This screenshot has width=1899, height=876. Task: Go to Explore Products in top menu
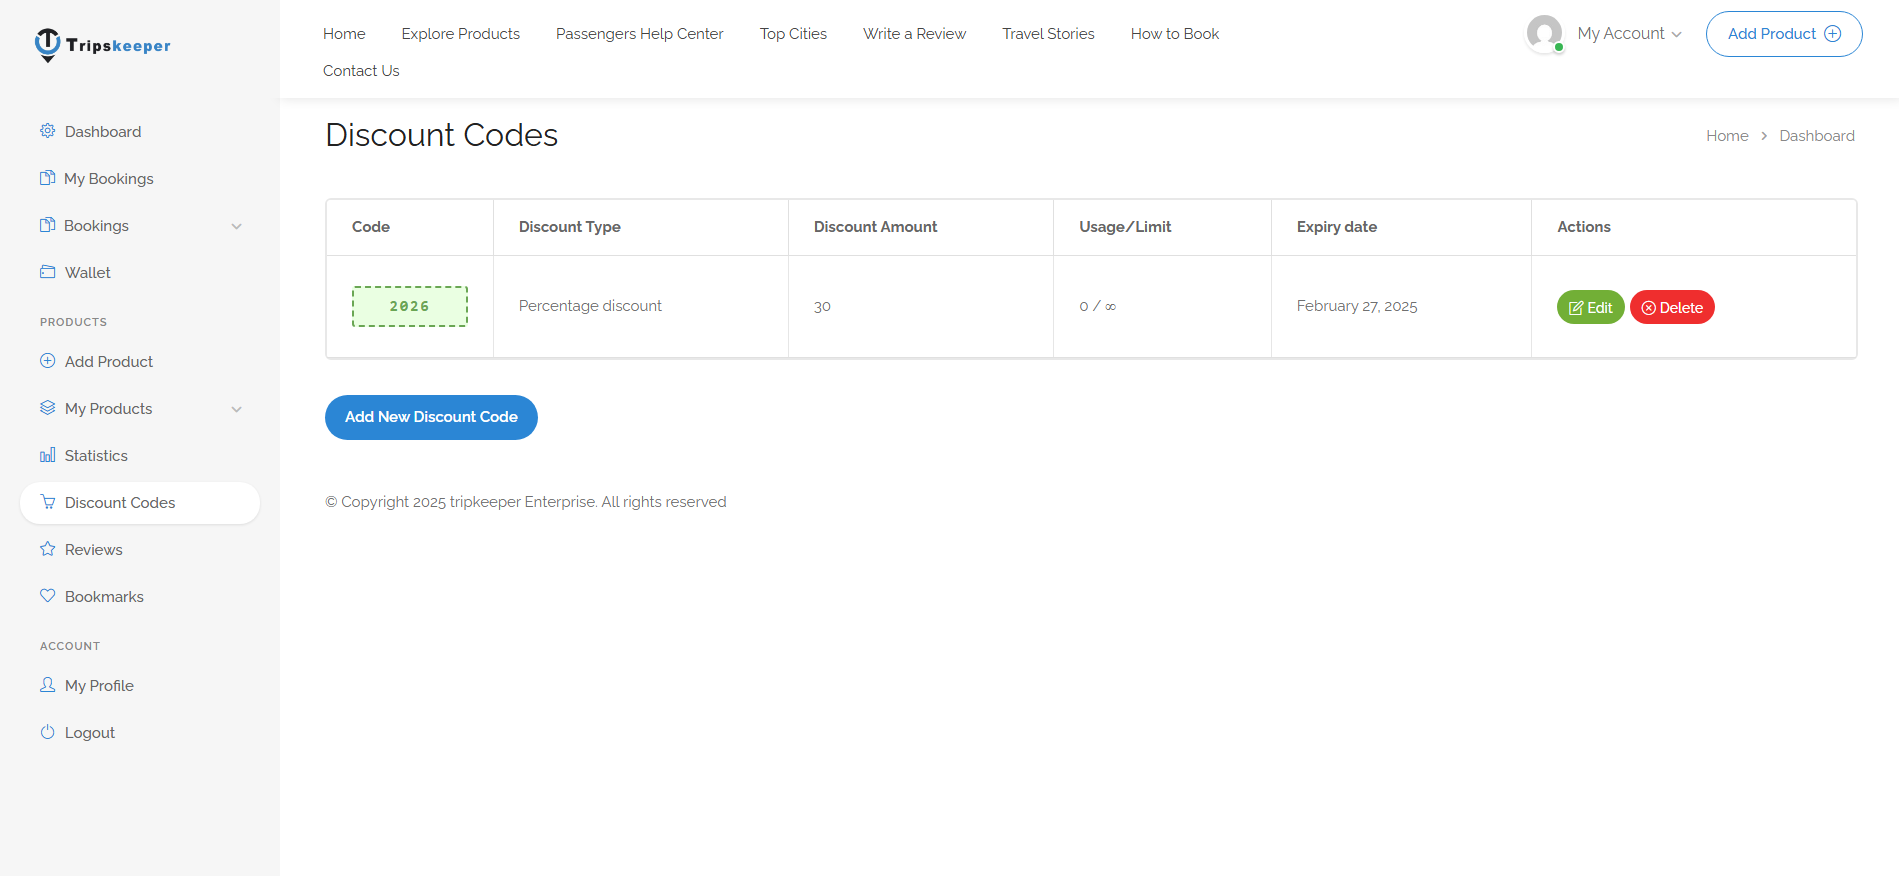pos(460,34)
